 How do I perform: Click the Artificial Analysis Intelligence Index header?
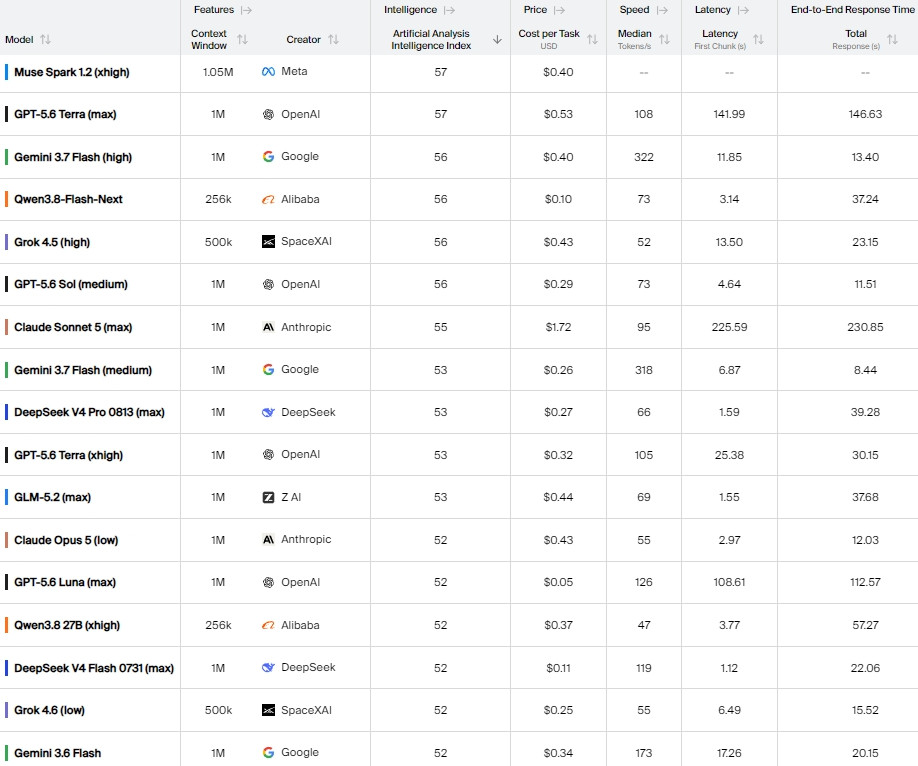(431, 39)
